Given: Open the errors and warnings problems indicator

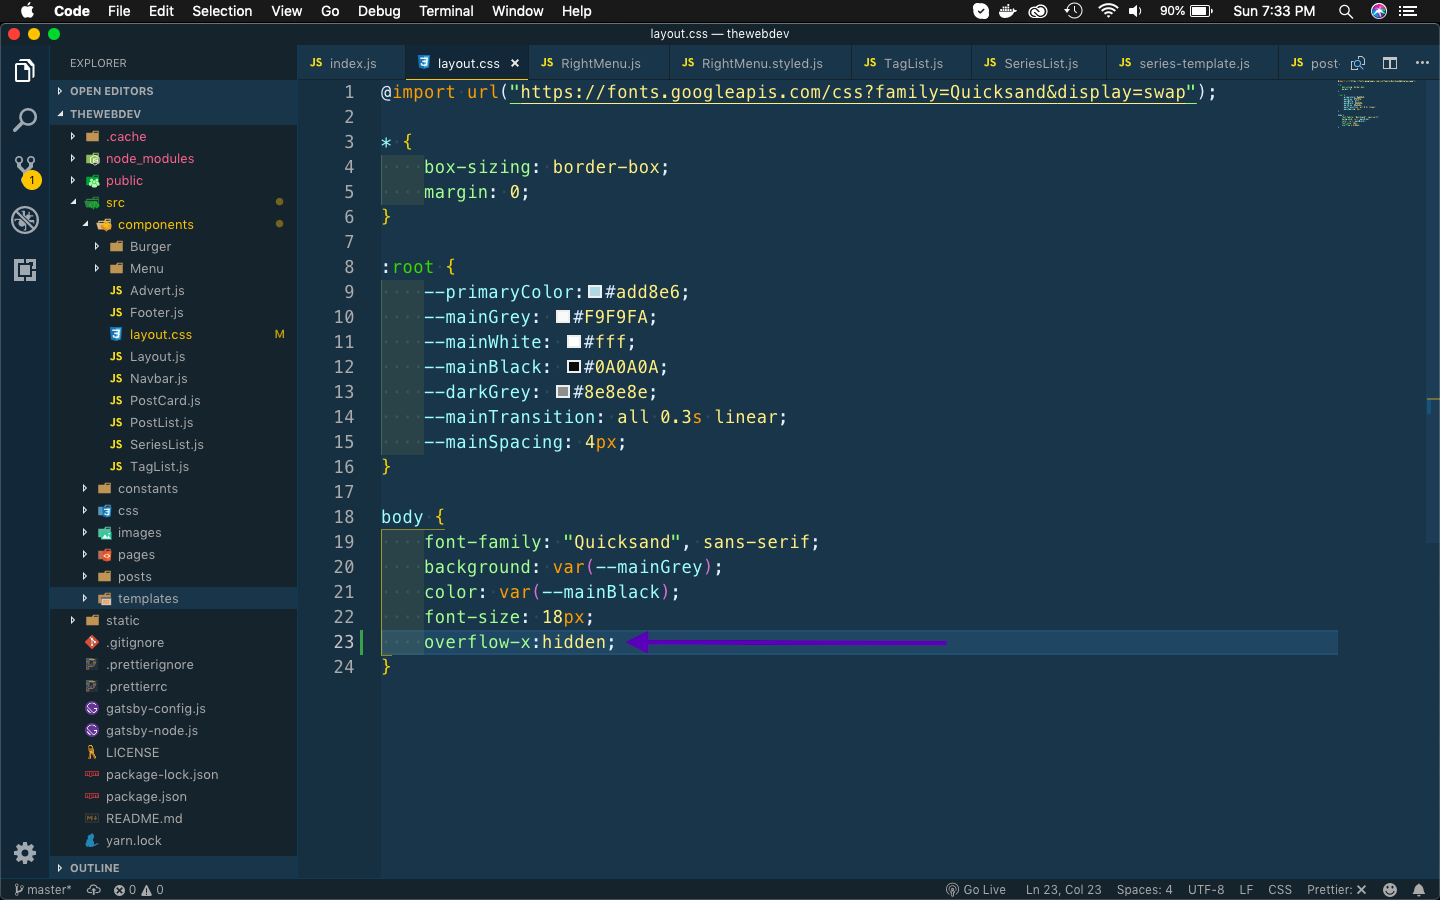Looking at the screenshot, I should tap(138, 890).
